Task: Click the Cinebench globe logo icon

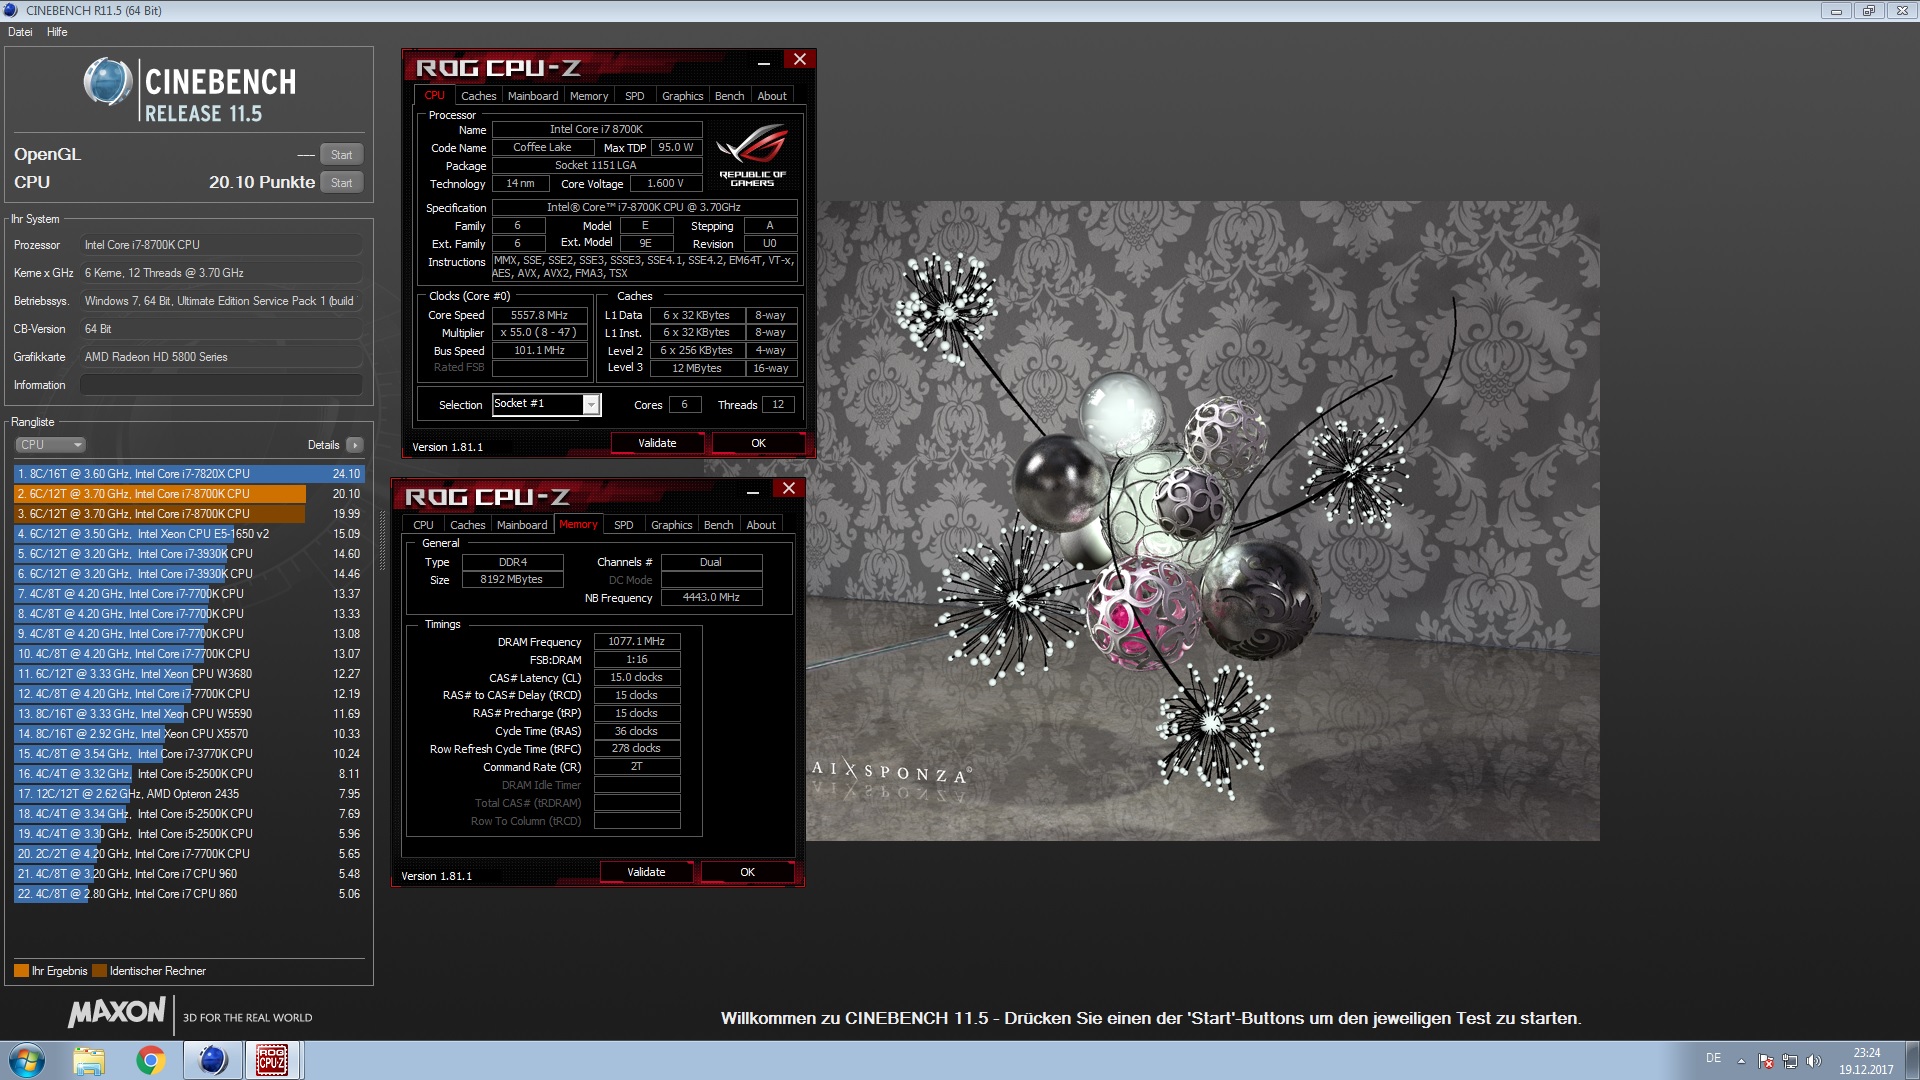Action: 107,82
